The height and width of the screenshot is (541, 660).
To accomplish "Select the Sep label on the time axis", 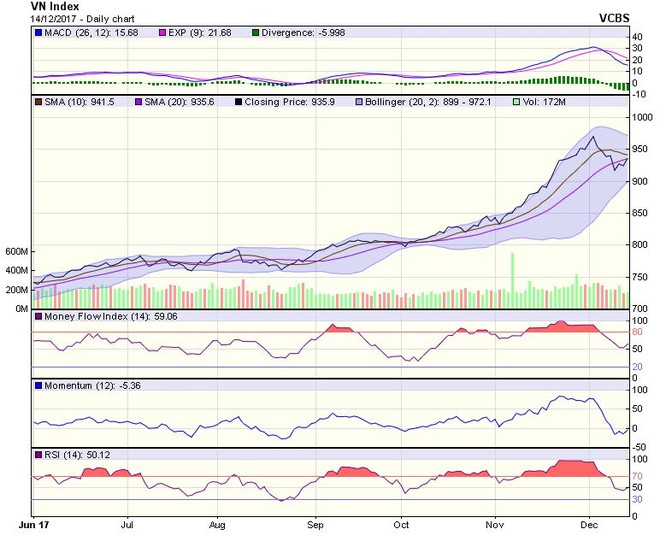I will (315, 522).
